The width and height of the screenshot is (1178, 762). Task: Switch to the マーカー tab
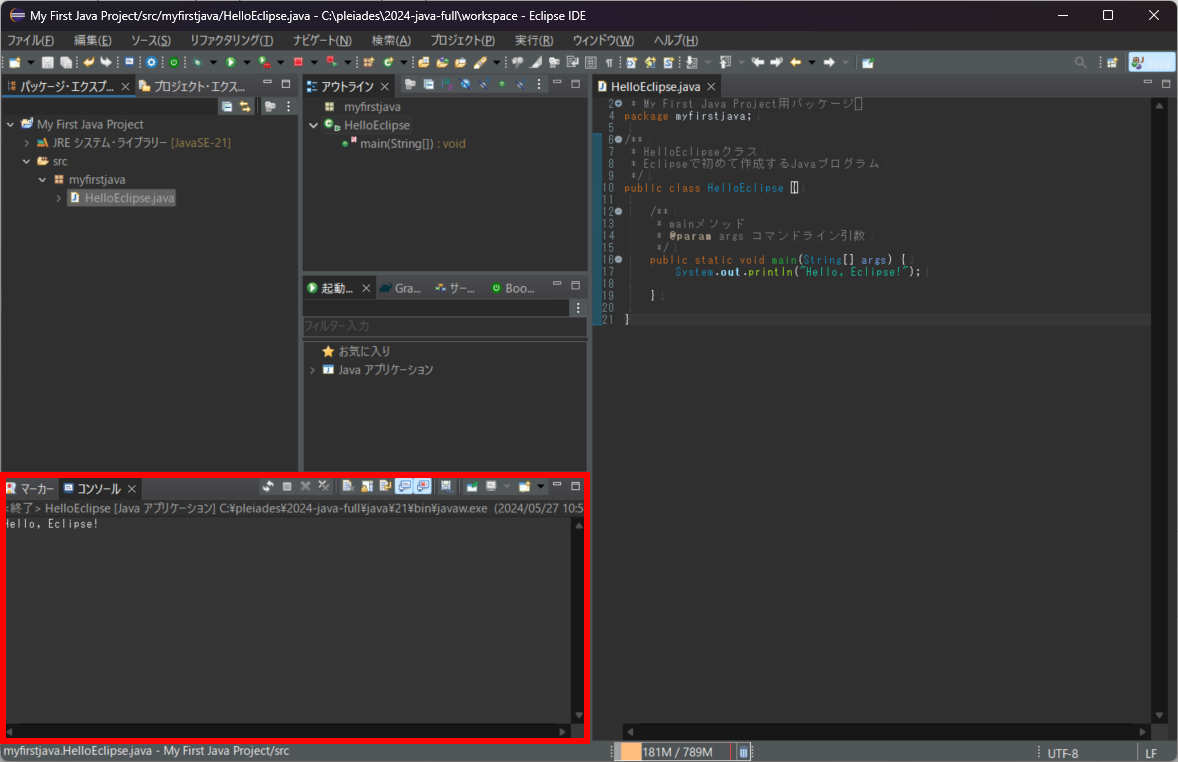tap(30, 488)
